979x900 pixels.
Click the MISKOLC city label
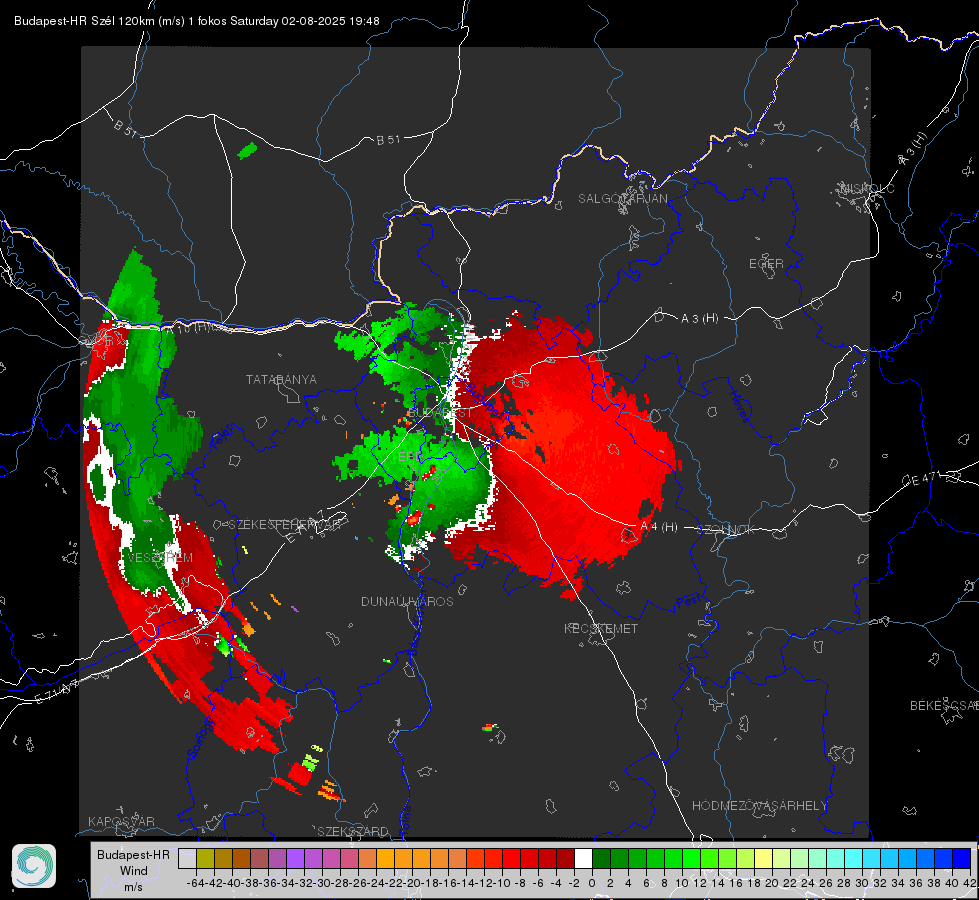click(867, 188)
